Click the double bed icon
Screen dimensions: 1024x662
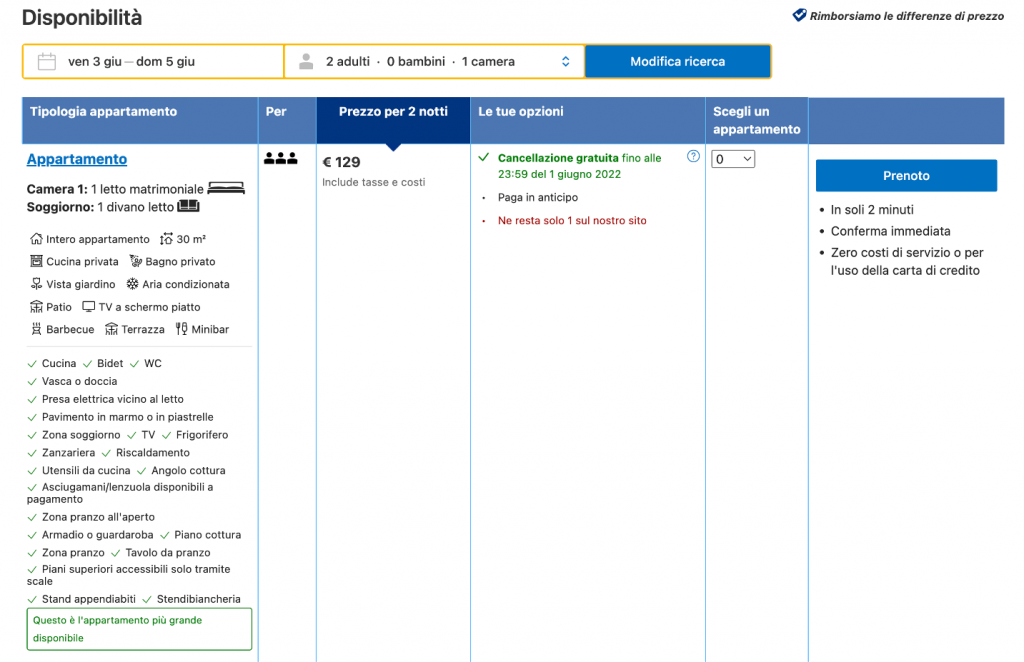pos(226,189)
